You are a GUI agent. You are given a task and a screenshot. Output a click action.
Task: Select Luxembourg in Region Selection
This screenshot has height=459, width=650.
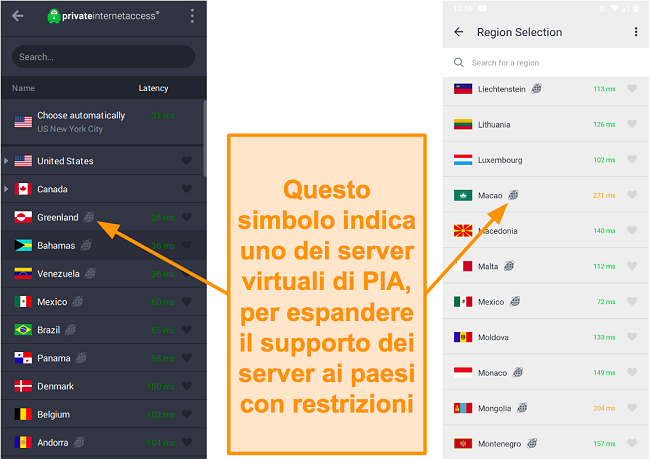click(x=546, y=160)
